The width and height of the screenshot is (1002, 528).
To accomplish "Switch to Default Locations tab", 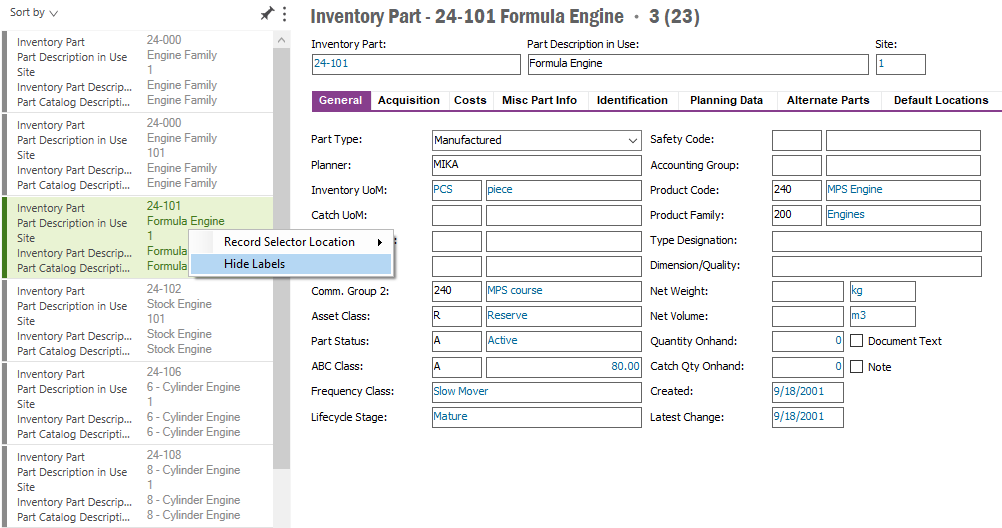I will point(940,100).
